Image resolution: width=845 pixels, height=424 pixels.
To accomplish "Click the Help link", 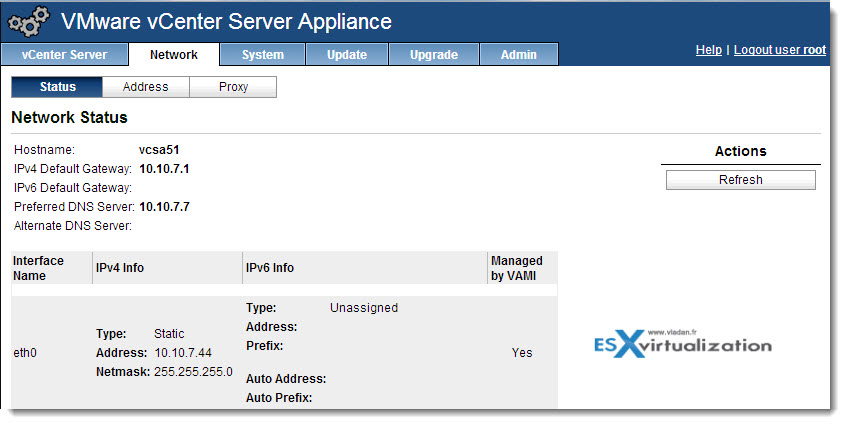I will coord(708,50).
